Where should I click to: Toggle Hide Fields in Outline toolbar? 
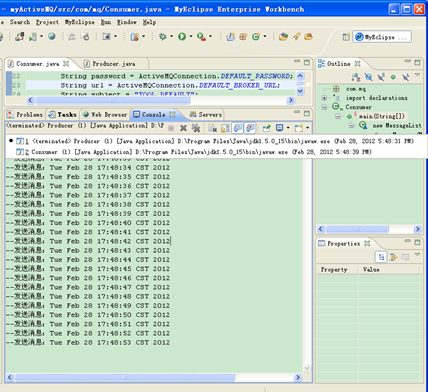point(368,77)
